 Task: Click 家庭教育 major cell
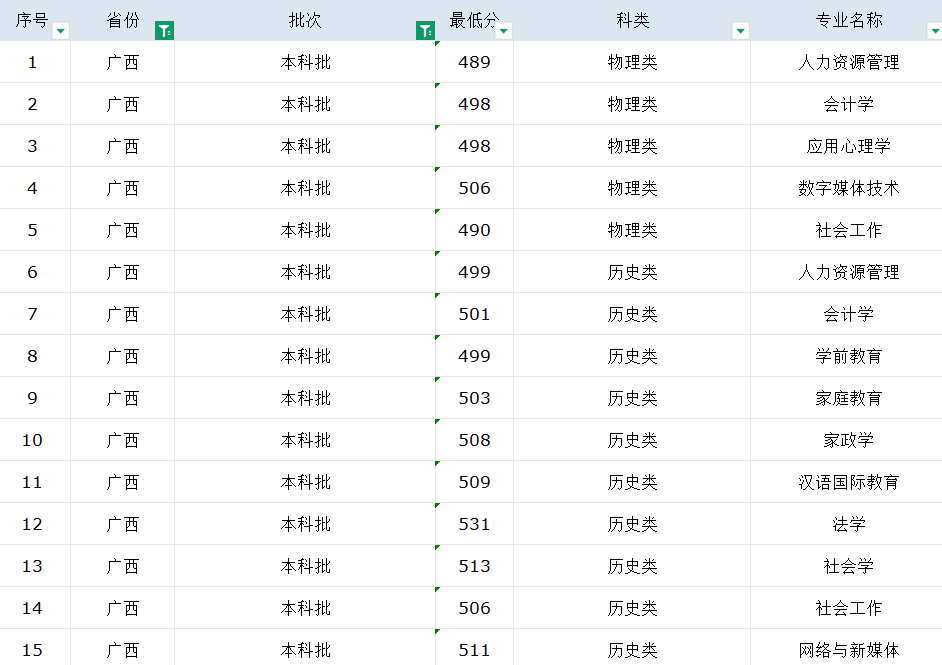848,398
